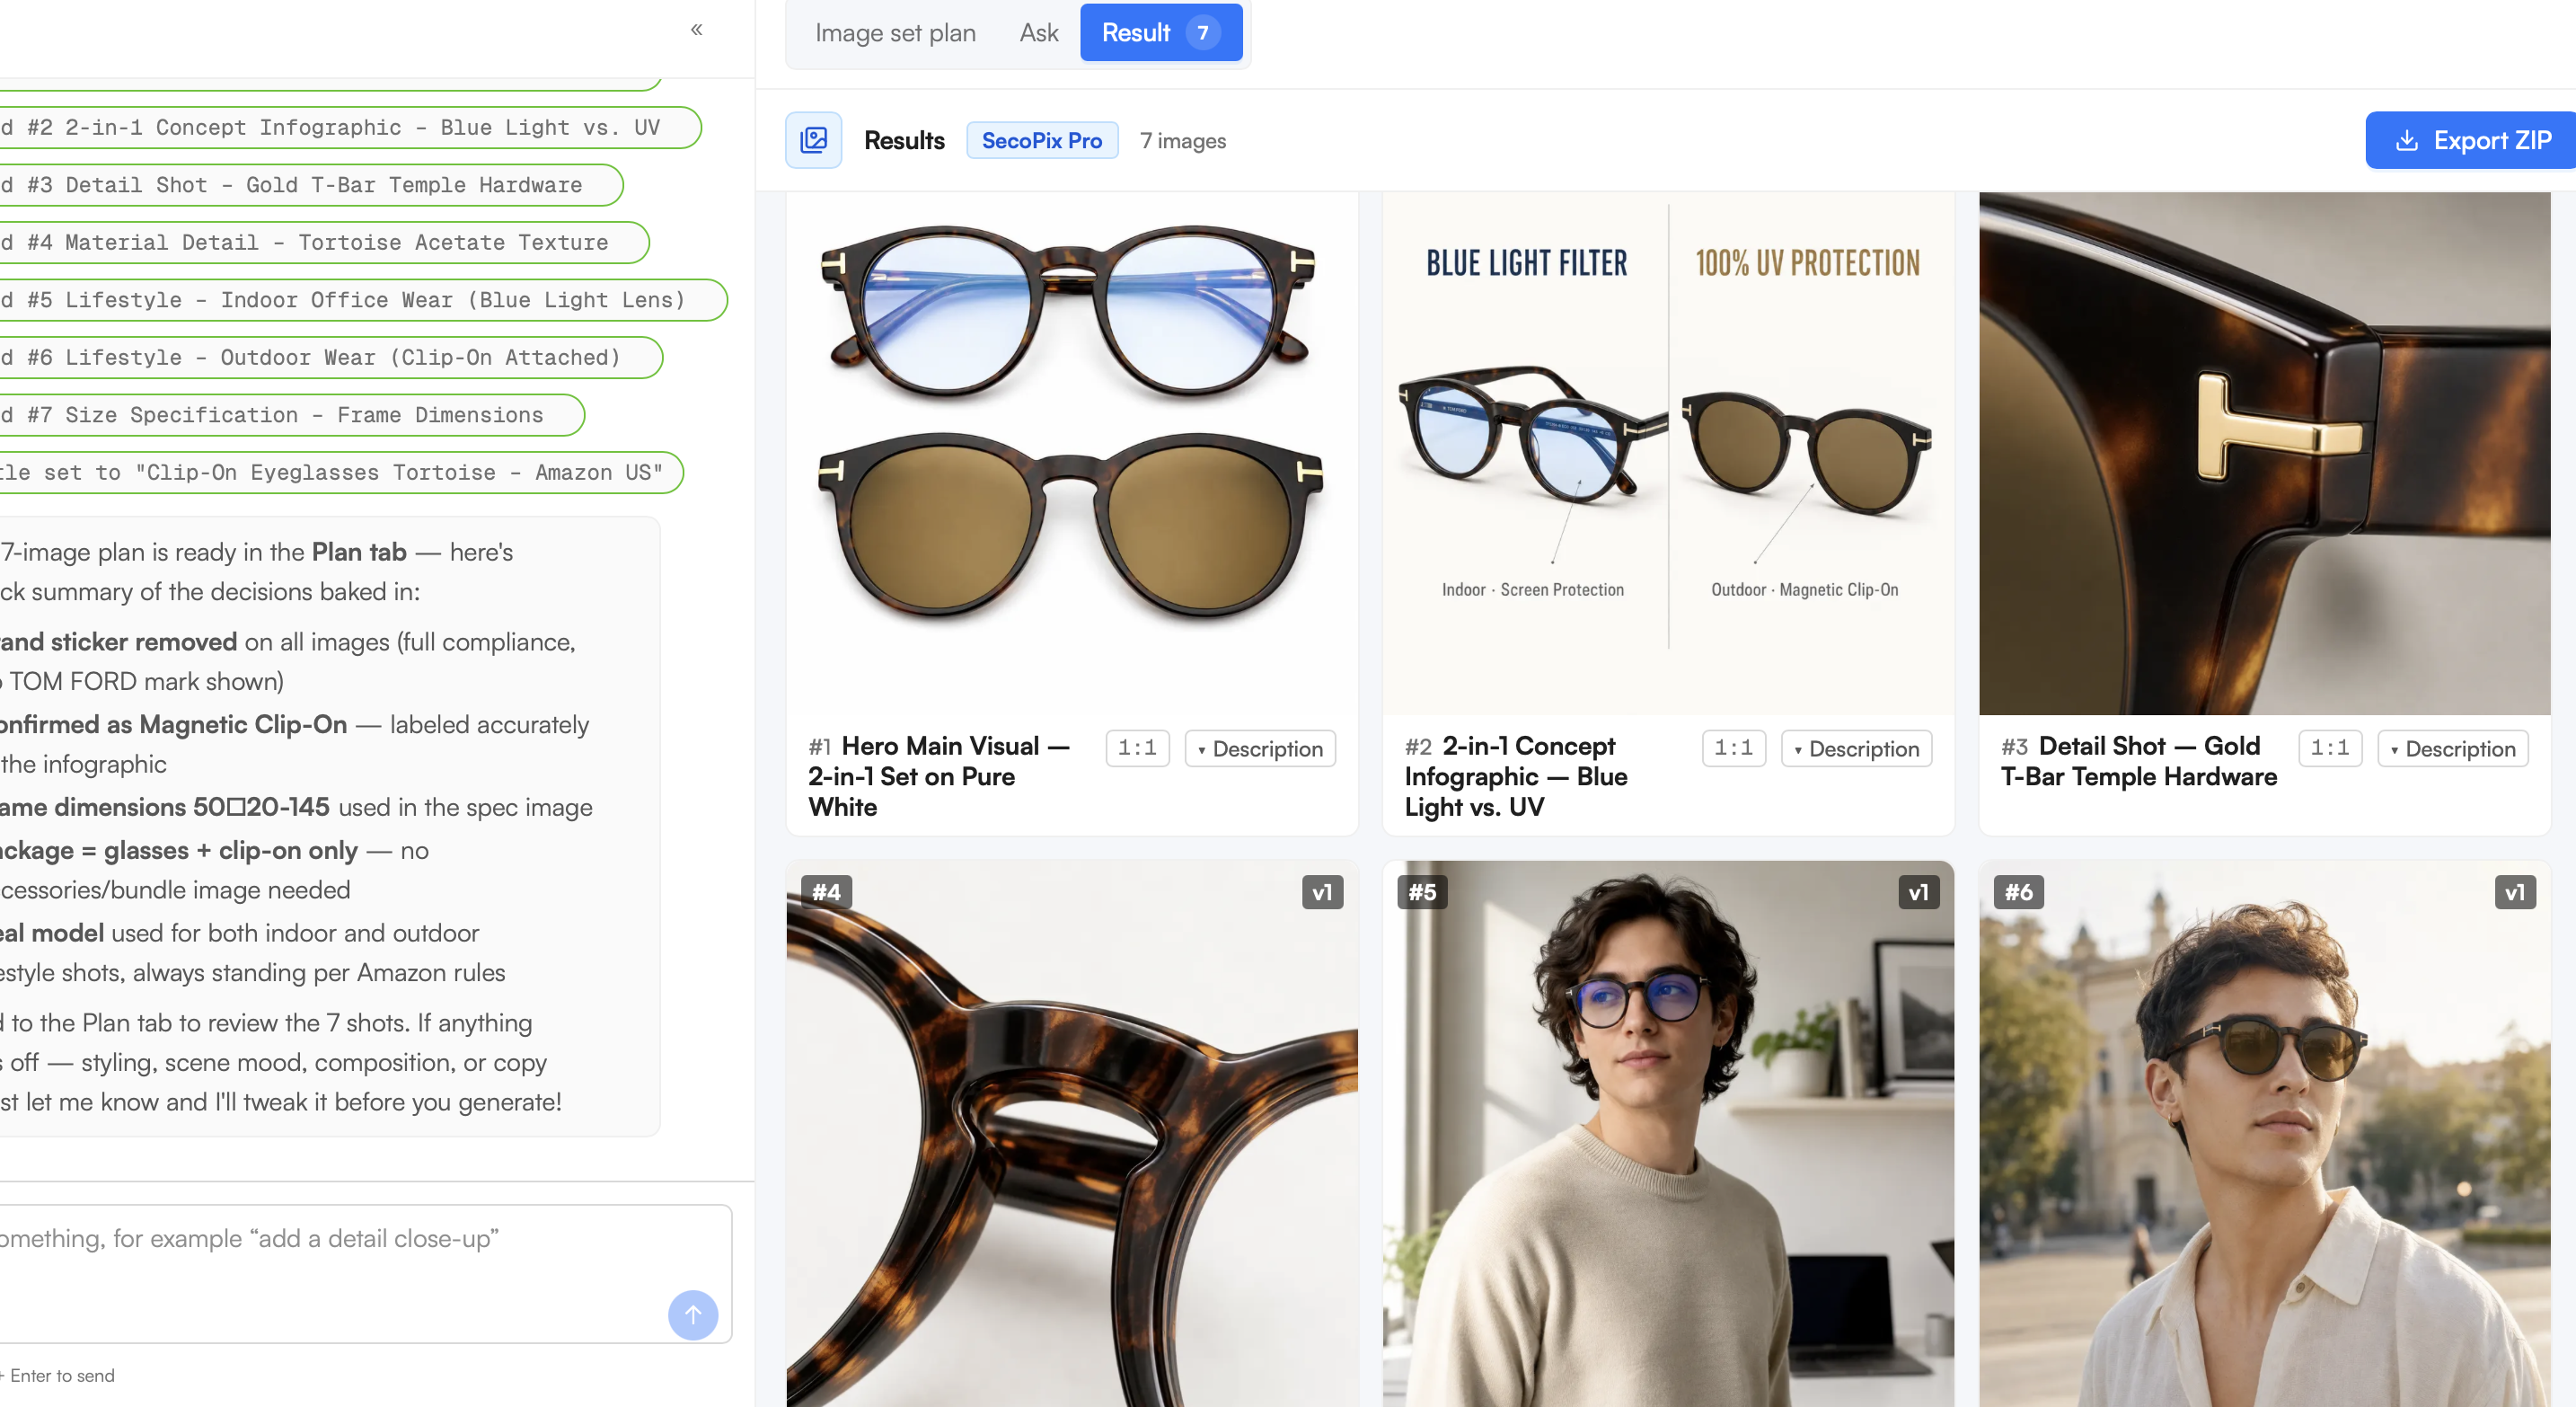Open the outdoor sunglasses model image
Screen dimensions: 2576x1407
(2264, 1133)
